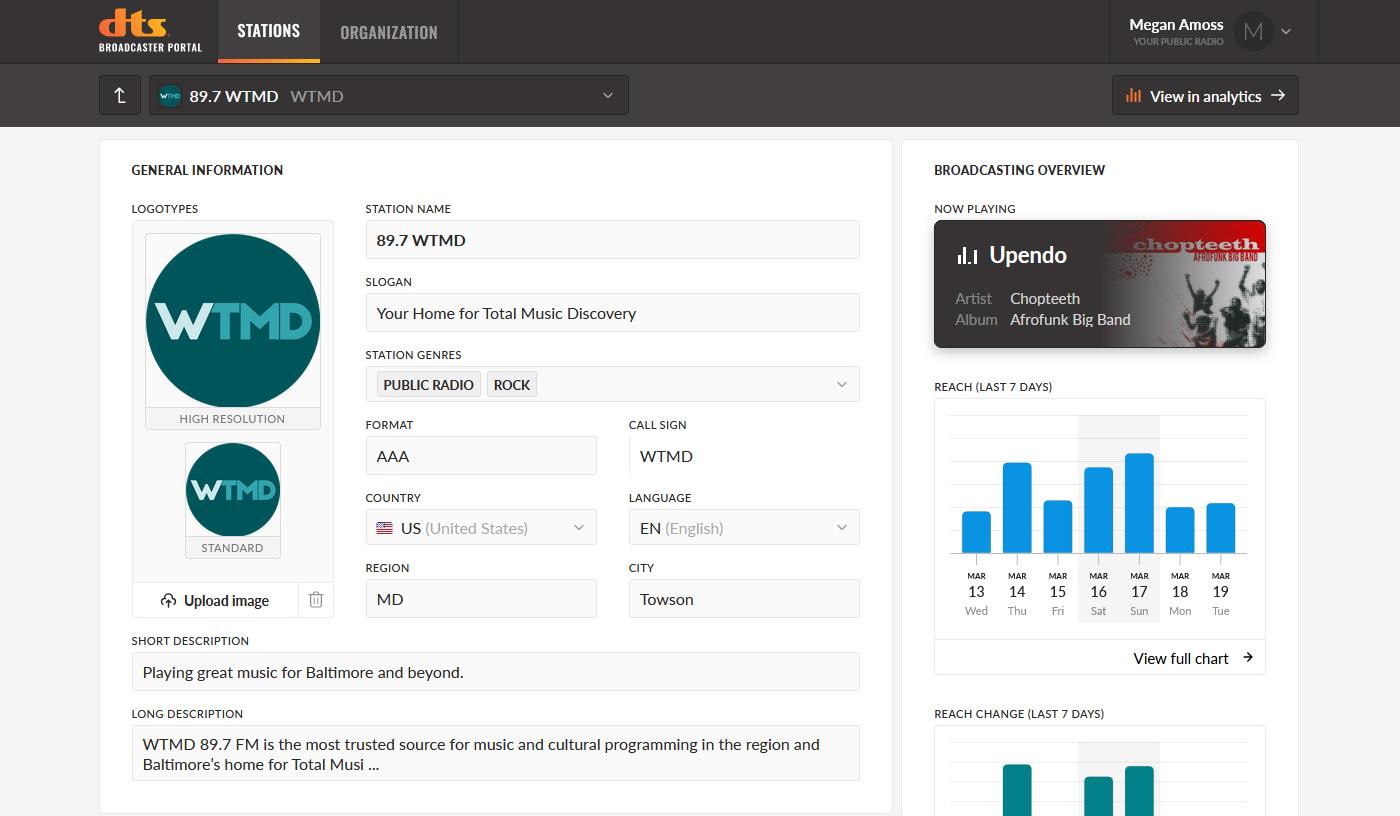Click the Upload image button
Image resolution: width=1400 pixels, height=816 pixels.
[x=215, y=600]
